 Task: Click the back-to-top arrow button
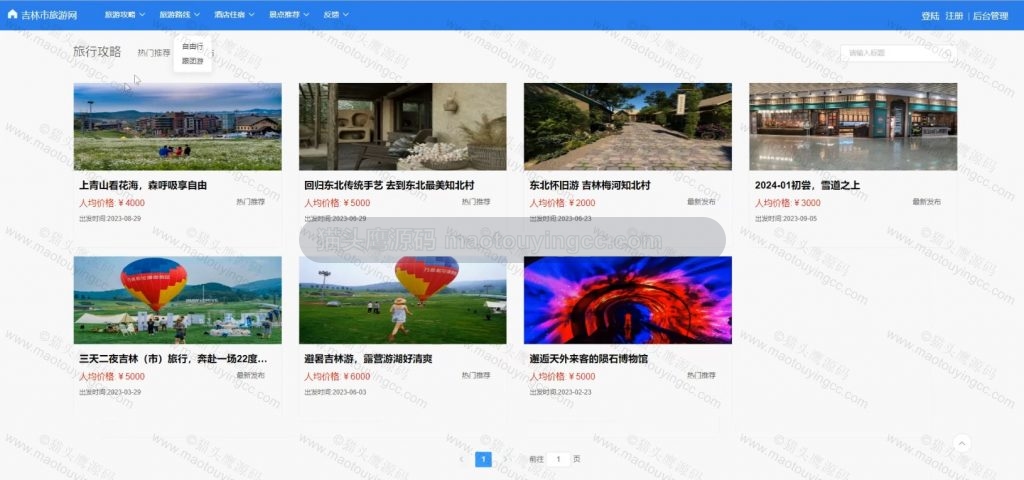961,443
